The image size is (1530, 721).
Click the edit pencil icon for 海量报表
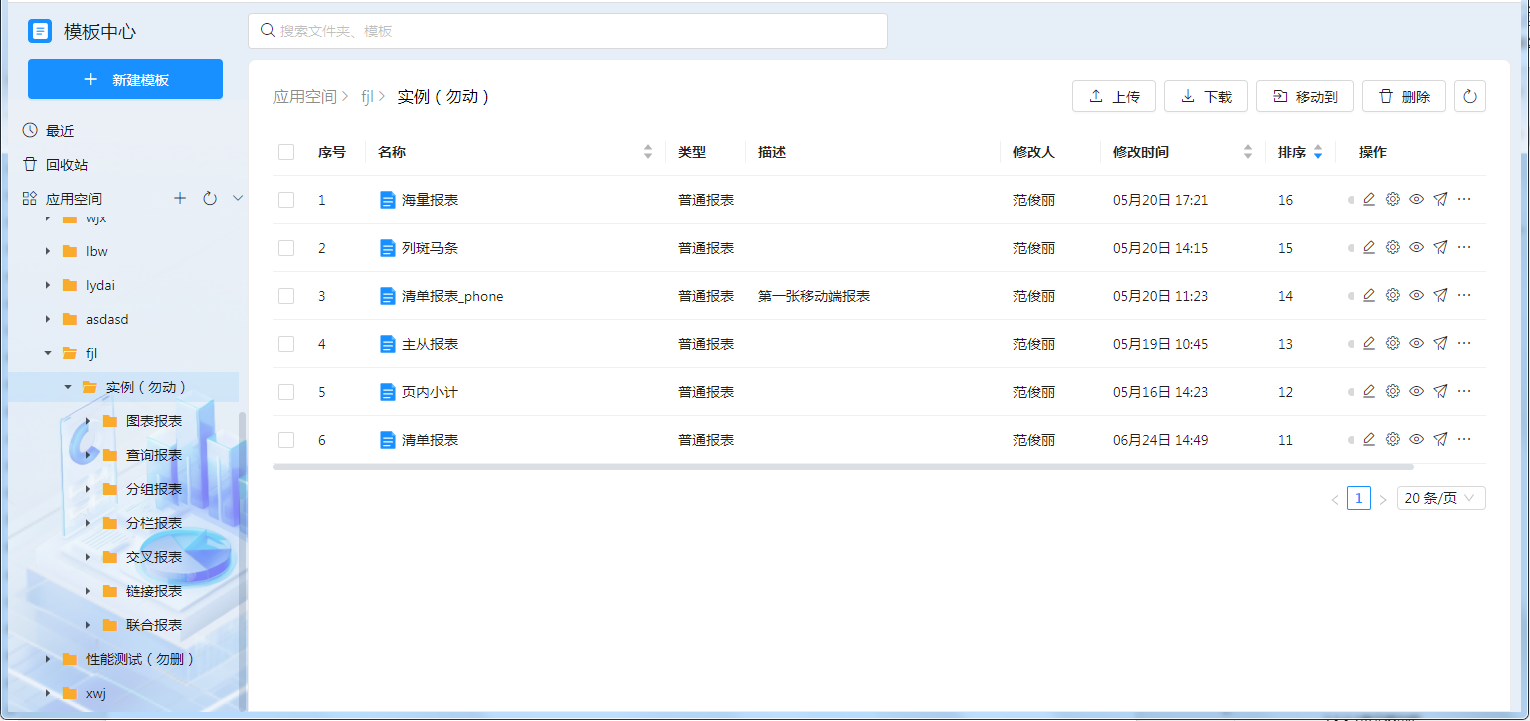[x=1369, y=200]
